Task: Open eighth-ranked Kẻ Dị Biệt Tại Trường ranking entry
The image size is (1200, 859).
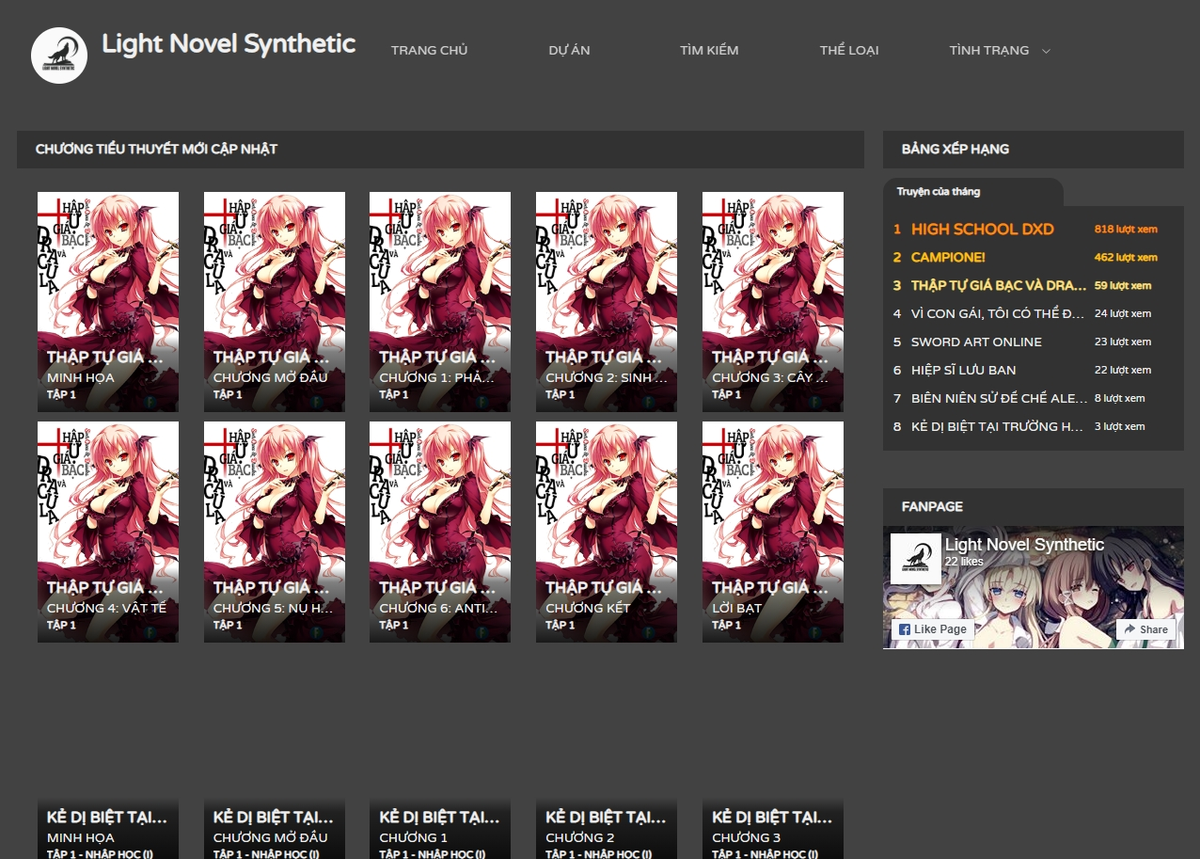Action: 997,426
